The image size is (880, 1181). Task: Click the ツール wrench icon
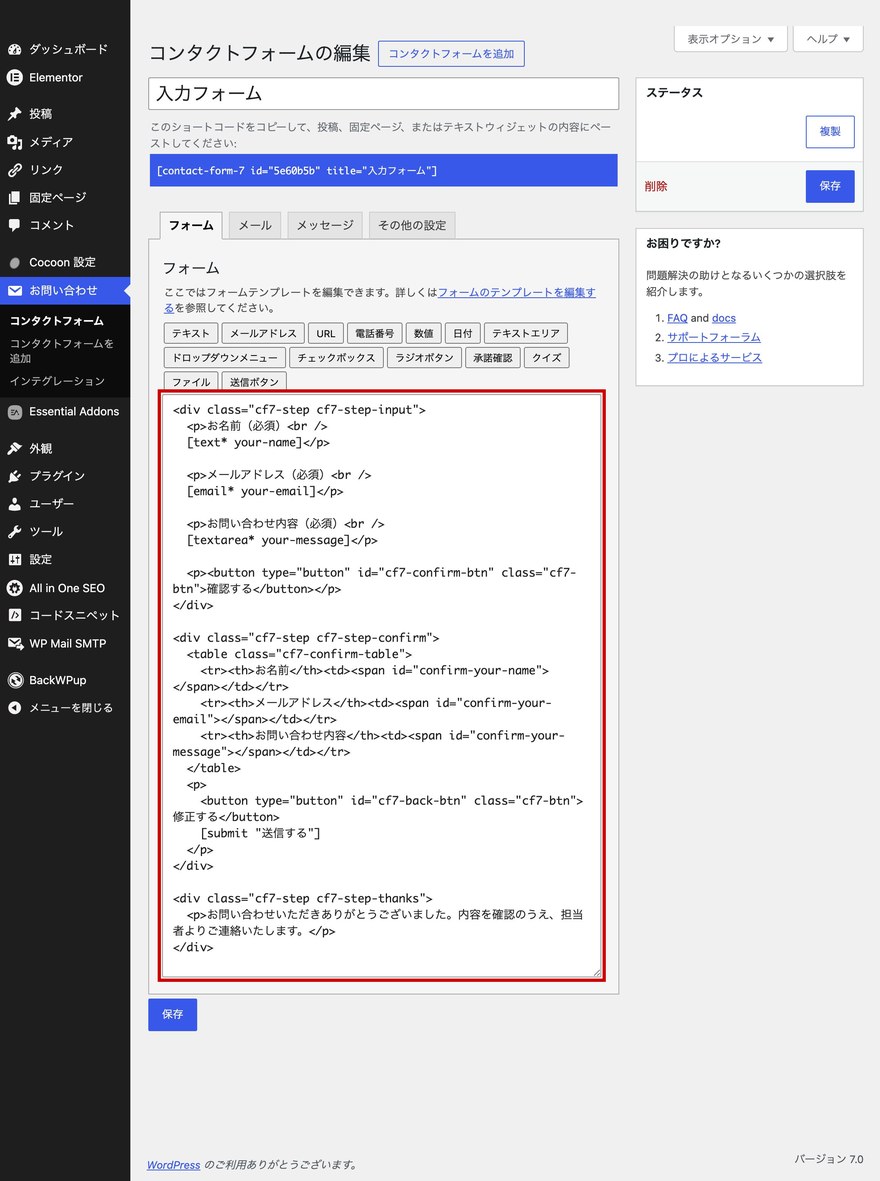[14, 532]
